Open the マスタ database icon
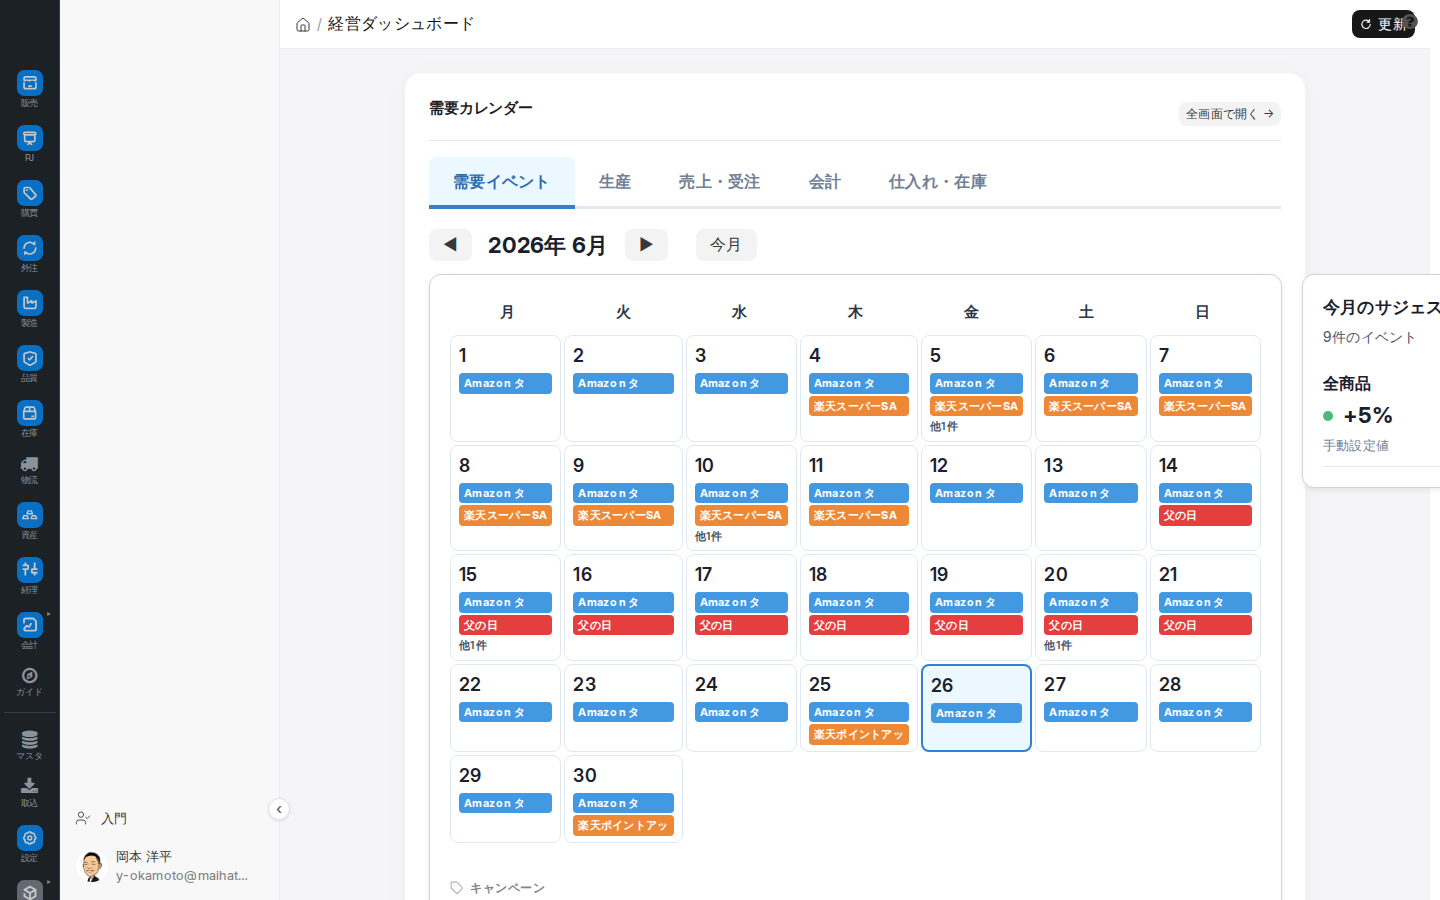The width and height of the screenshot is (1440, 900). click(29, 740)
